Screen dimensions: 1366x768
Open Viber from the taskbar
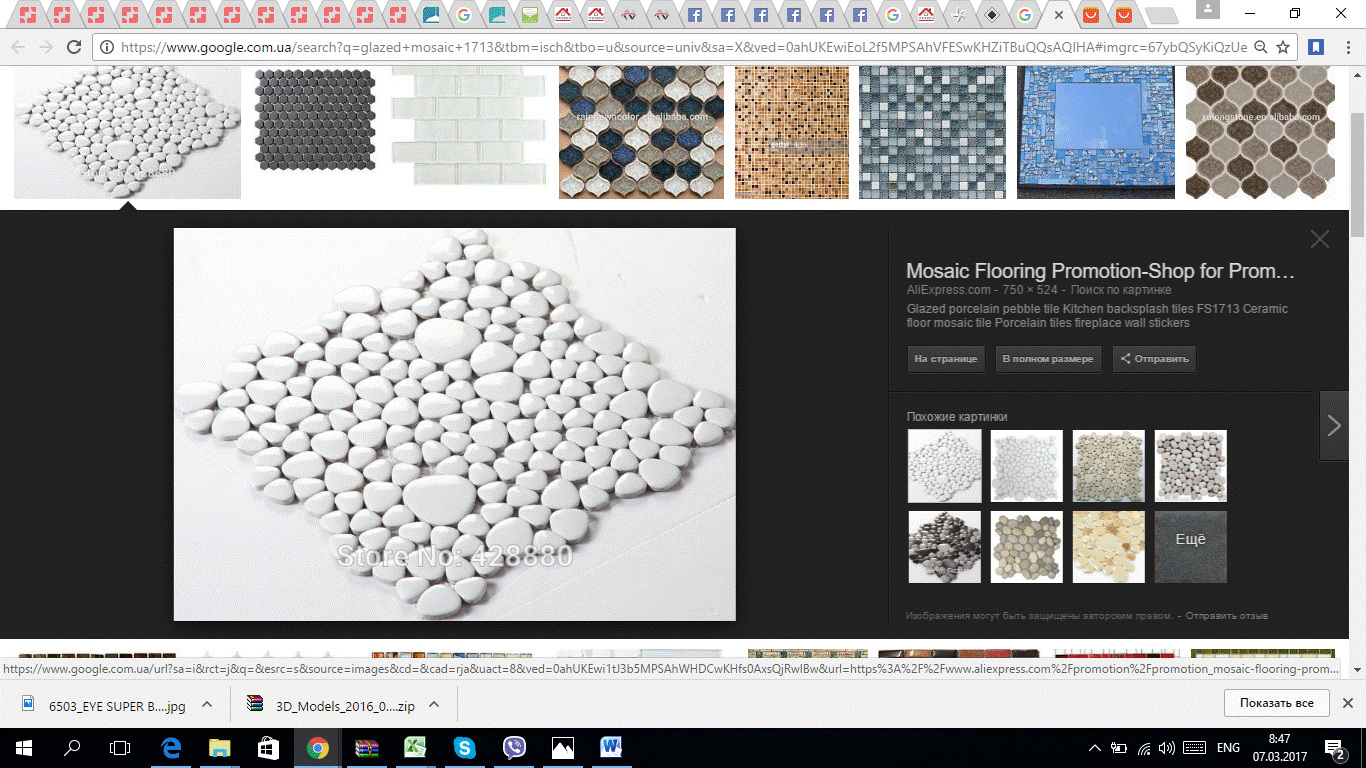[x=514, y=747]
